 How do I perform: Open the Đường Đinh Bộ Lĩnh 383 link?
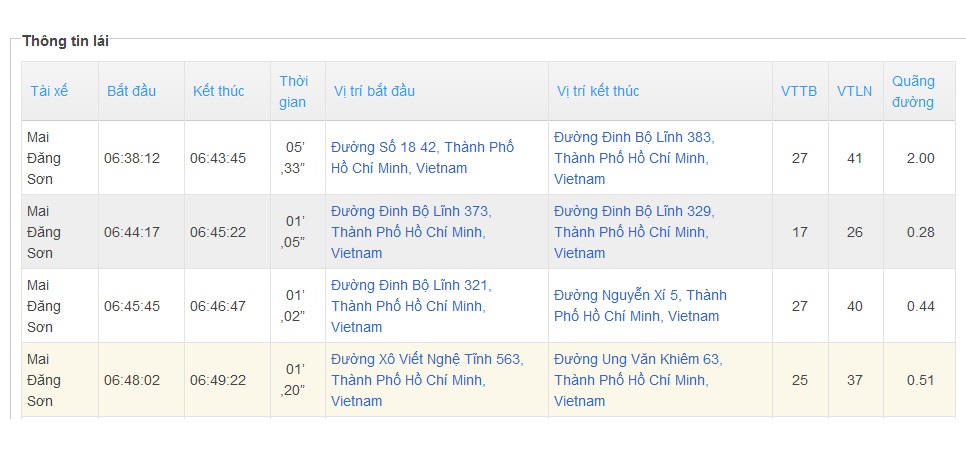point(634,158)
